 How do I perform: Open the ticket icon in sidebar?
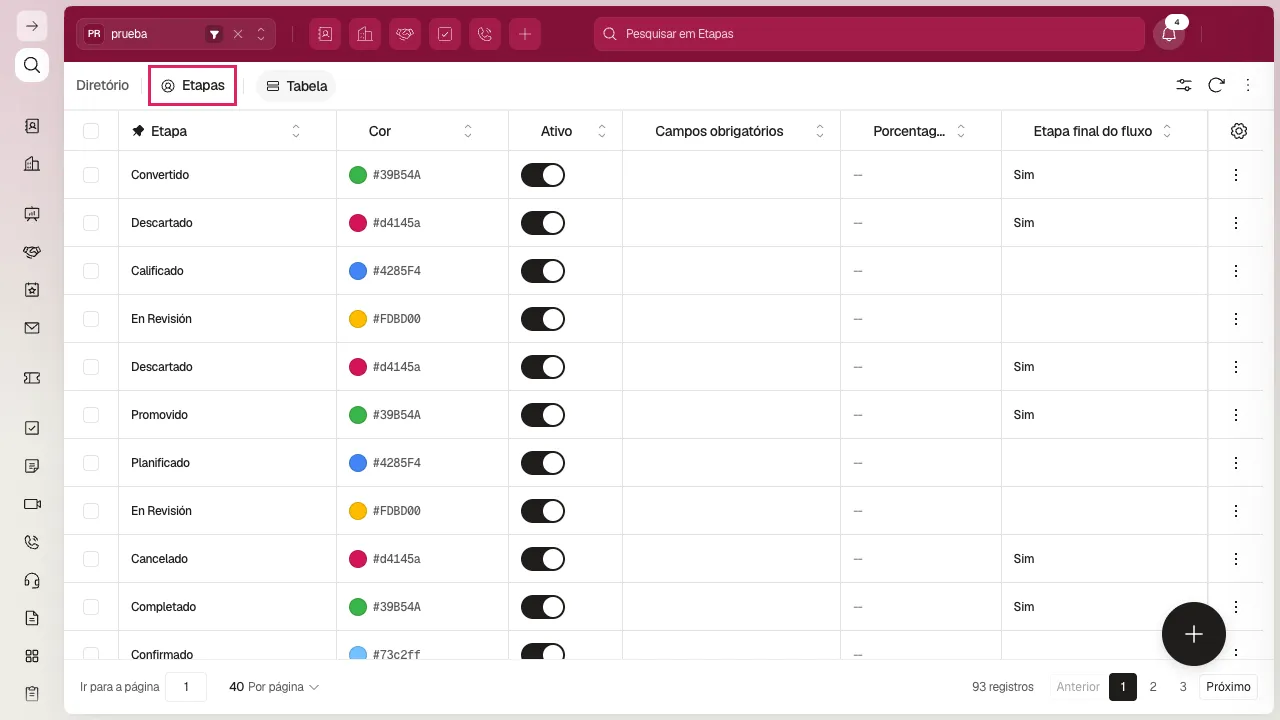32,378
